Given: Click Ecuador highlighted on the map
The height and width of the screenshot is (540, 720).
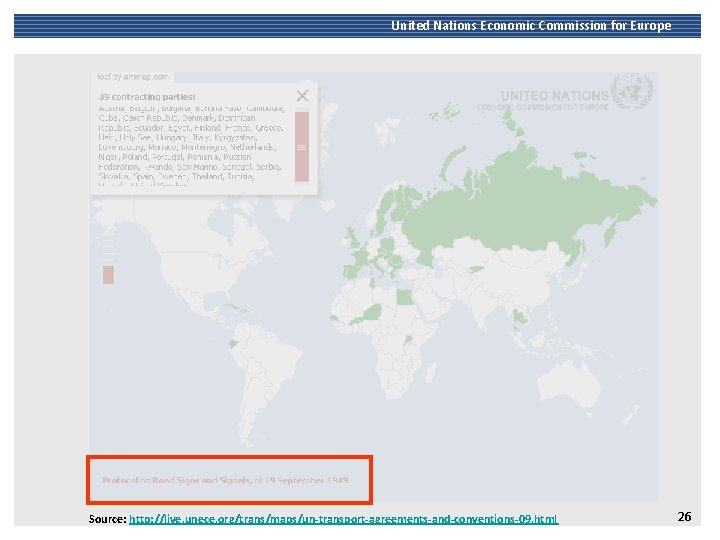Looking at the screenshot, I should (x=233, y=343).
